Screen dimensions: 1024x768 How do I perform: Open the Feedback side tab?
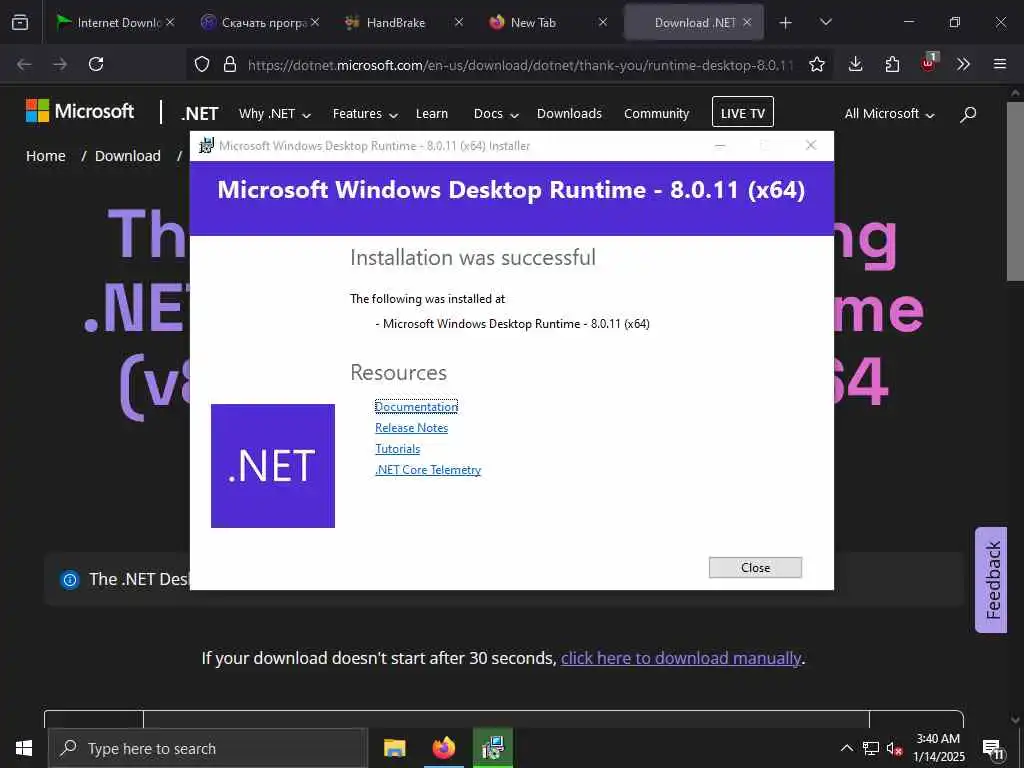[x=991, y=580]
